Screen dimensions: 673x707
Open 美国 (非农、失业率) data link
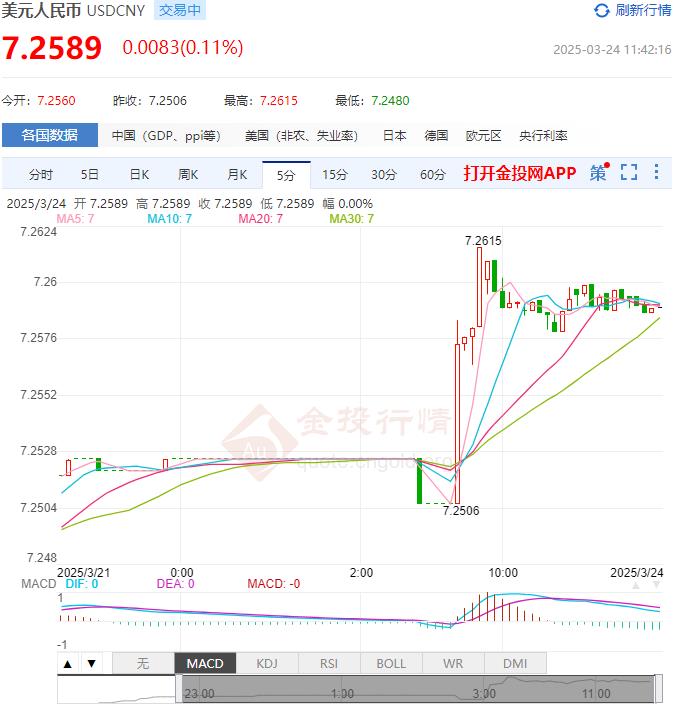point(301,136)
